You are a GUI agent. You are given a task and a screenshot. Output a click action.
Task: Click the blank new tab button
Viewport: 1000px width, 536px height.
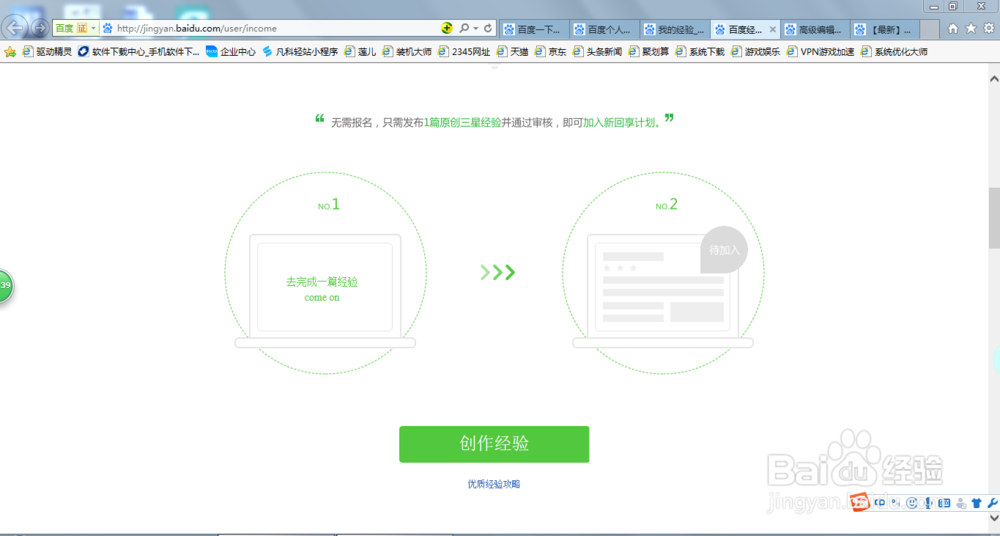930,29
